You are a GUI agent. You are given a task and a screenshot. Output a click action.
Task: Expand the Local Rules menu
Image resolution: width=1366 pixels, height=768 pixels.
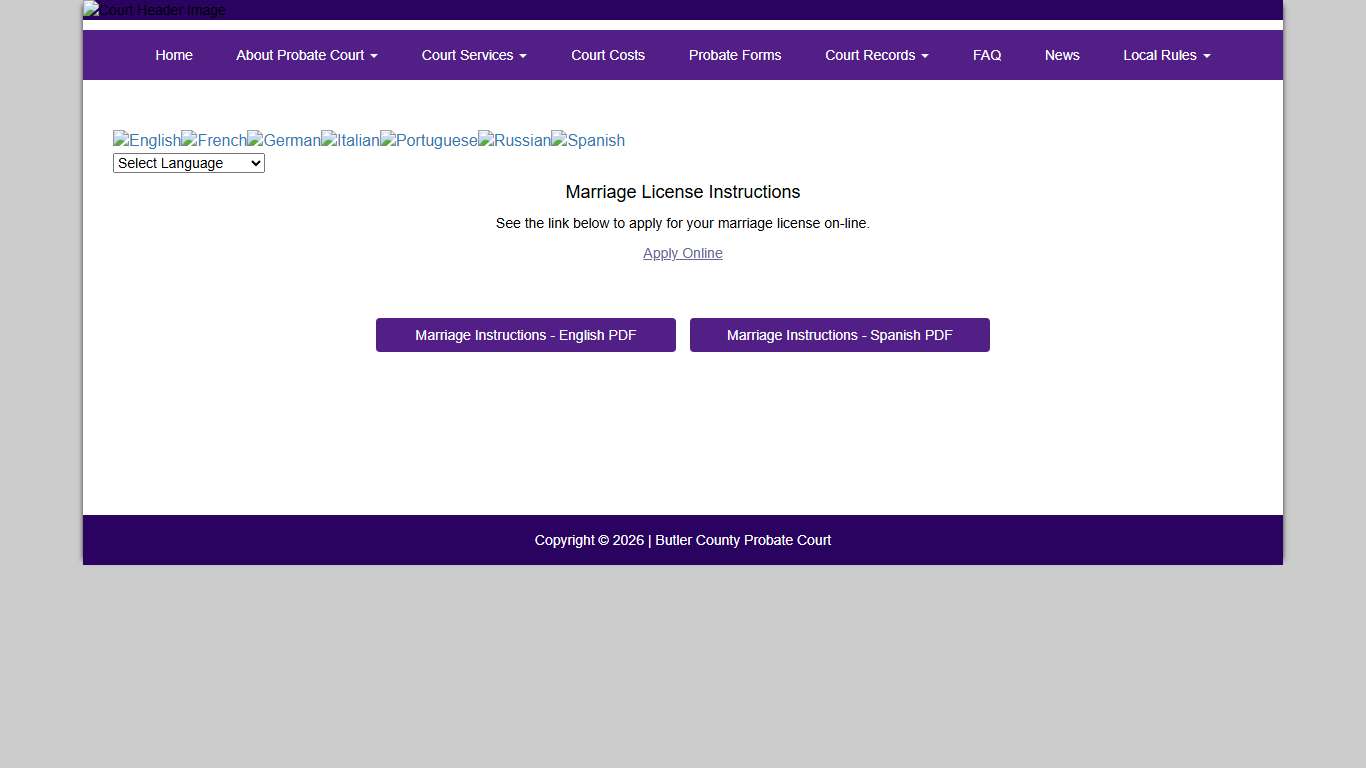coord(1166,55)
